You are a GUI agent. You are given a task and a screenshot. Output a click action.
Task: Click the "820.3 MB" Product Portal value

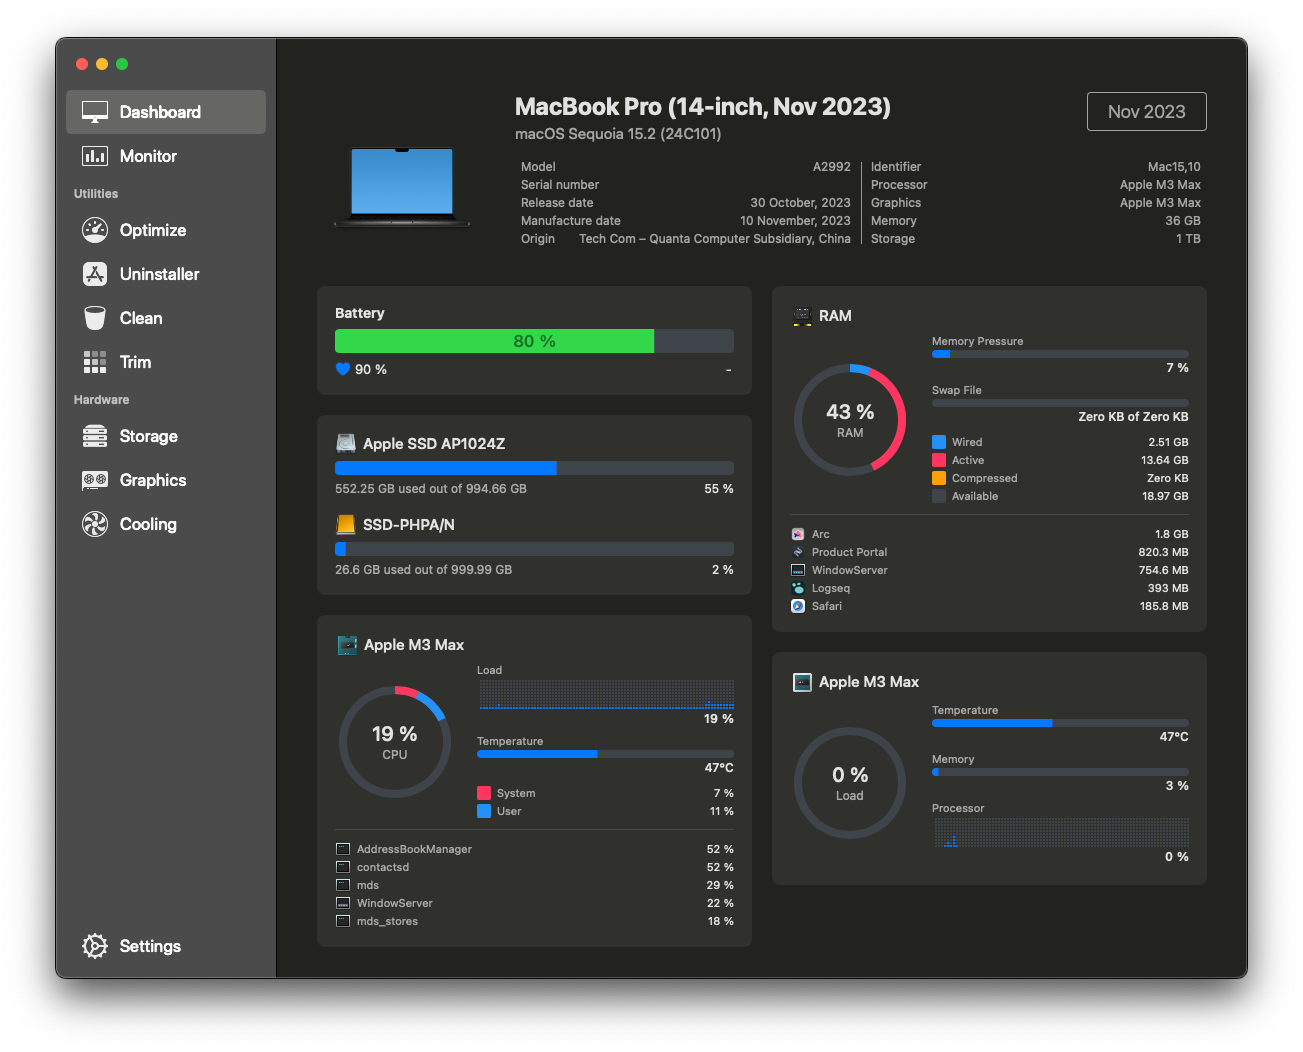(1164, 552)
